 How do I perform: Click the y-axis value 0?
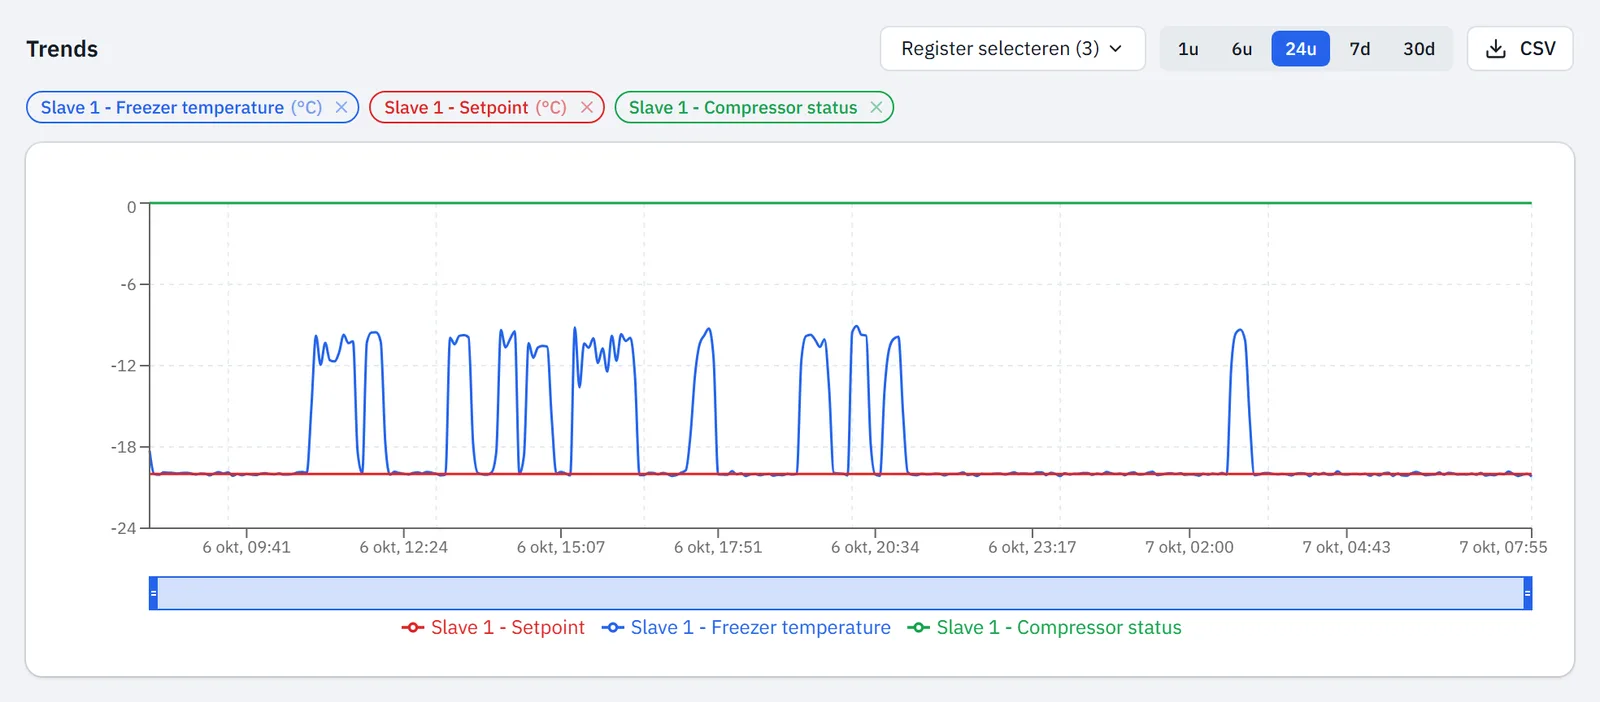(132, 207)
